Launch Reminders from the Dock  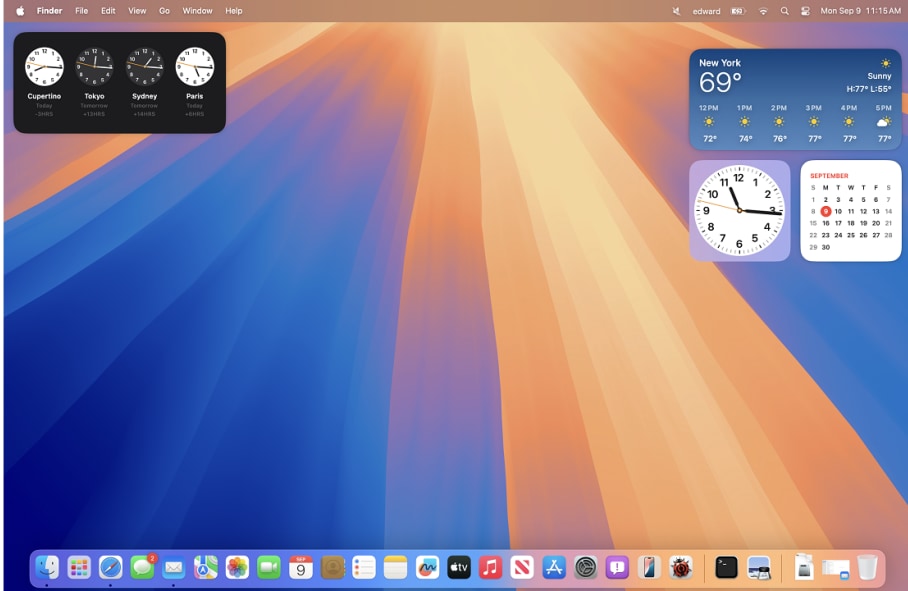point(364,567)
